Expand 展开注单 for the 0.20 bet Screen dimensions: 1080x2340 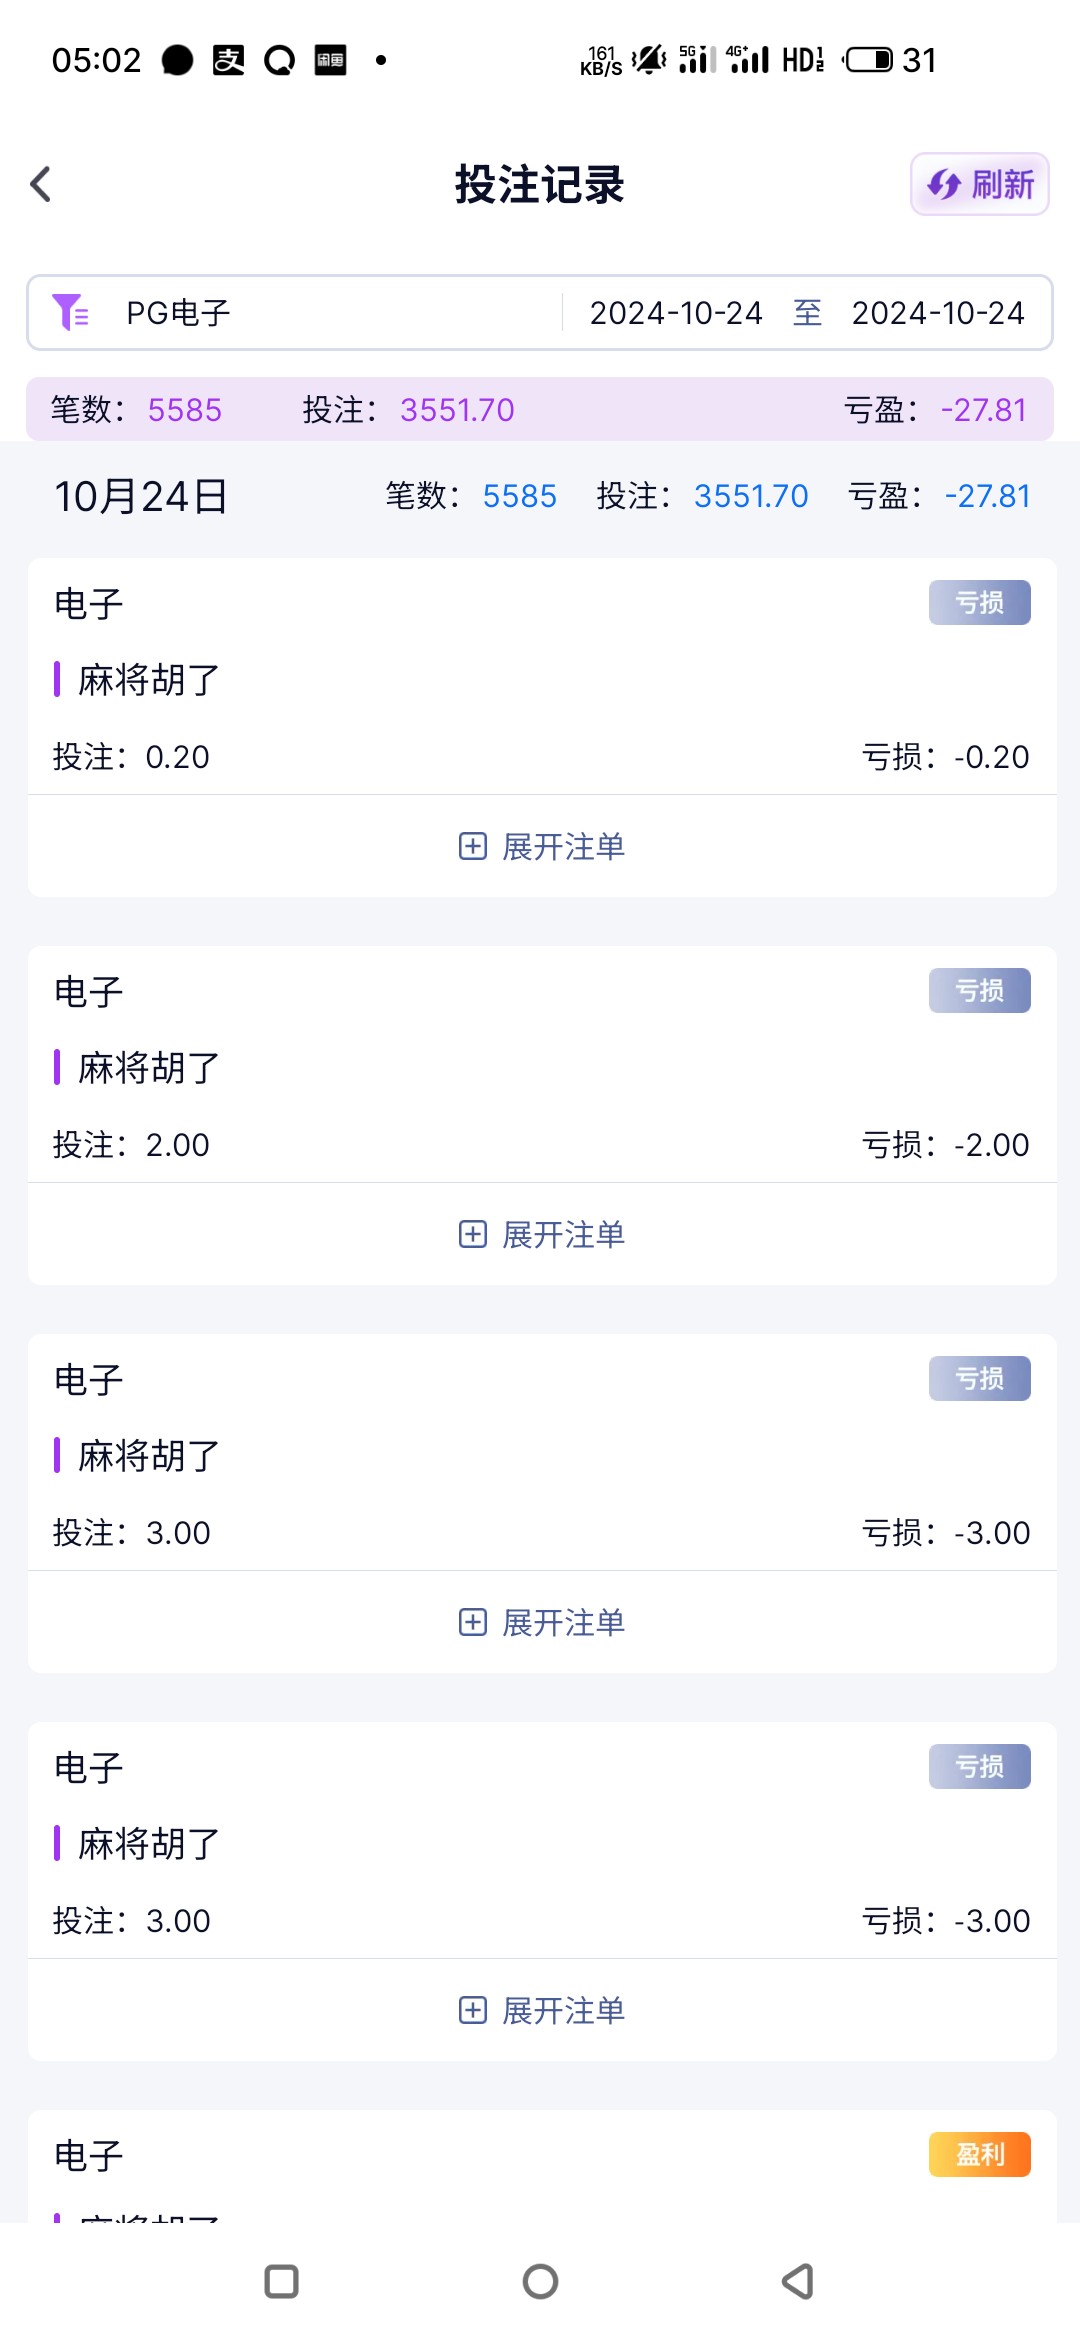click(x=563, y=847)
